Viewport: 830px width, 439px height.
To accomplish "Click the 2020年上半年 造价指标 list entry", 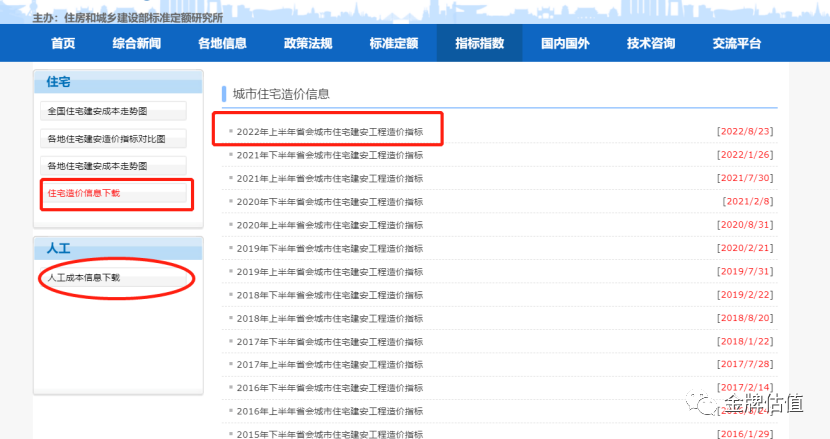I will click(330, 225).
